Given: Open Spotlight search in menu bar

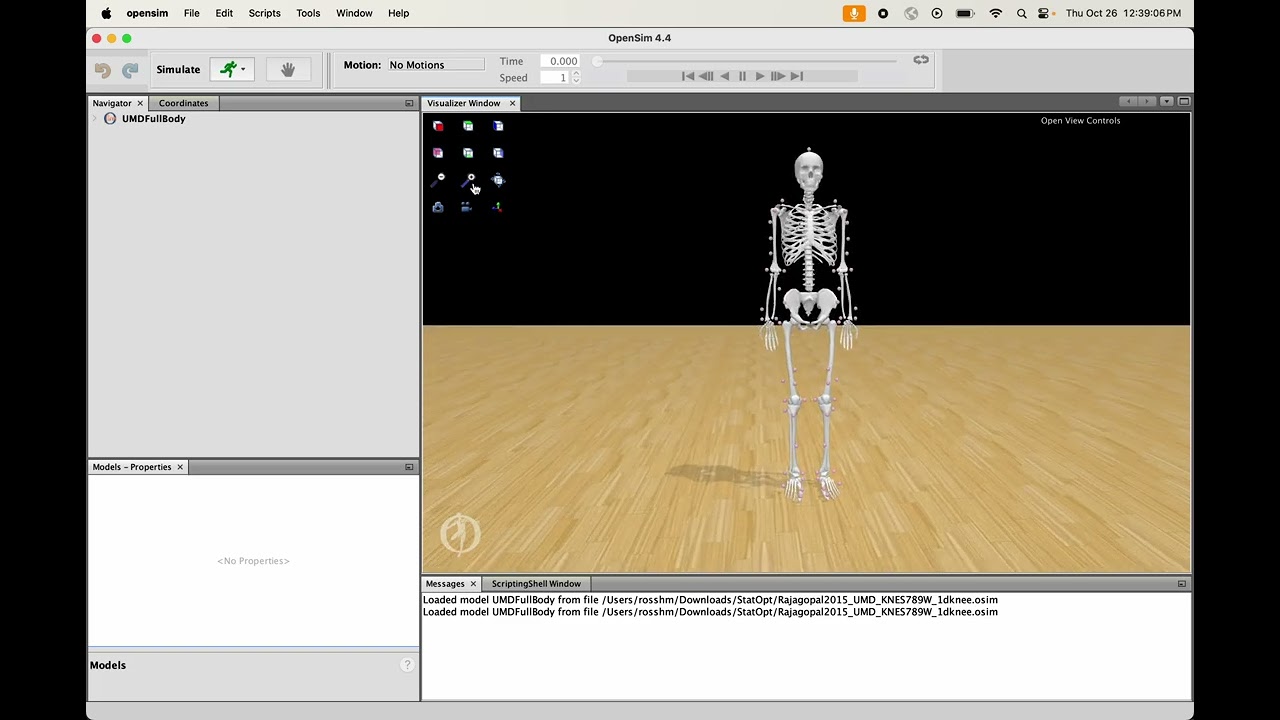Looking at the screenshot, I should pyautogui.click(x=1021, y=13).
